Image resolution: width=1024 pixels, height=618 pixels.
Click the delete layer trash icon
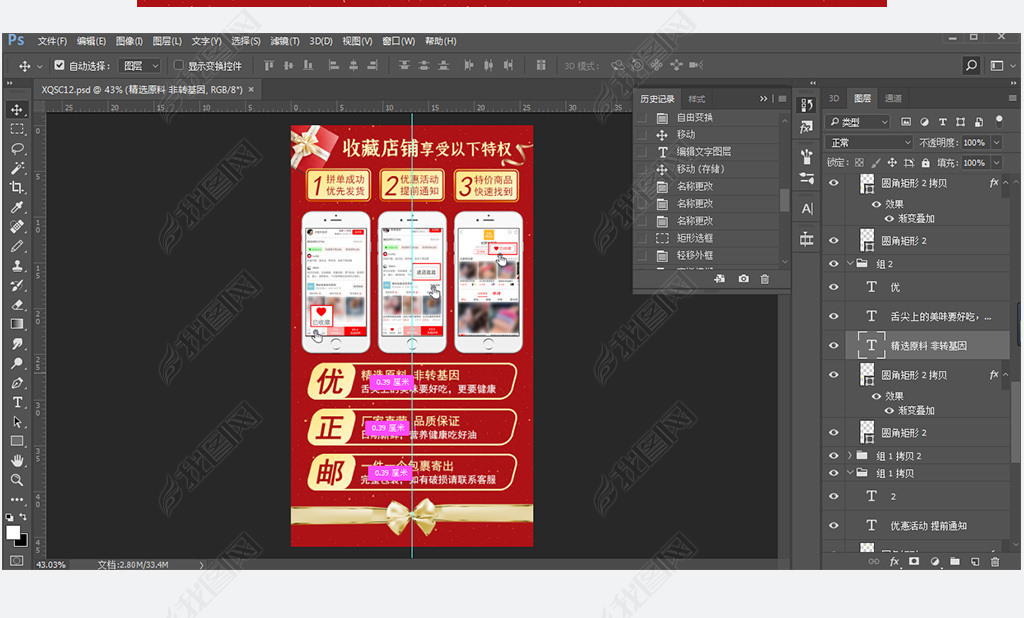994,562
